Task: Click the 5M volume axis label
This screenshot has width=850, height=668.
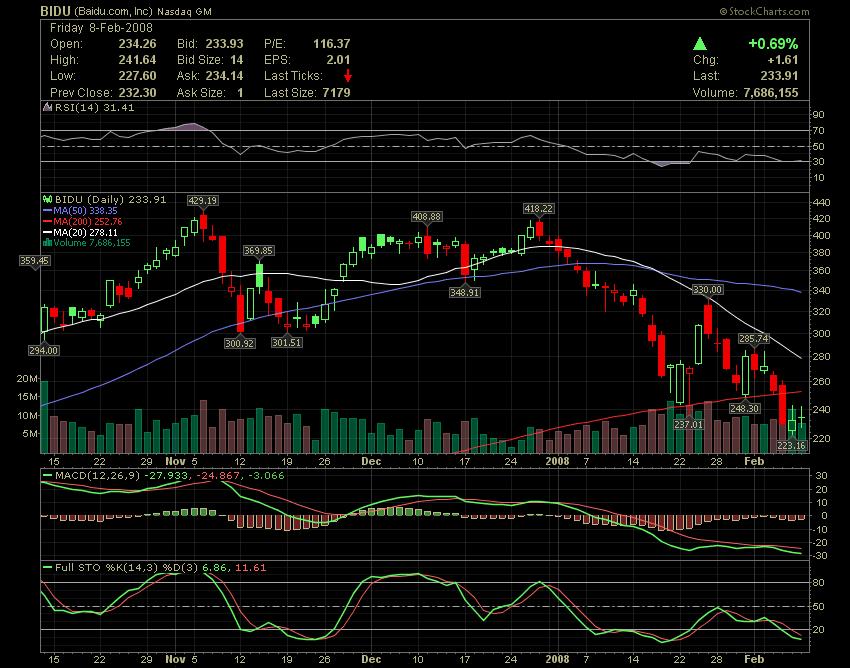Action: 30,434
